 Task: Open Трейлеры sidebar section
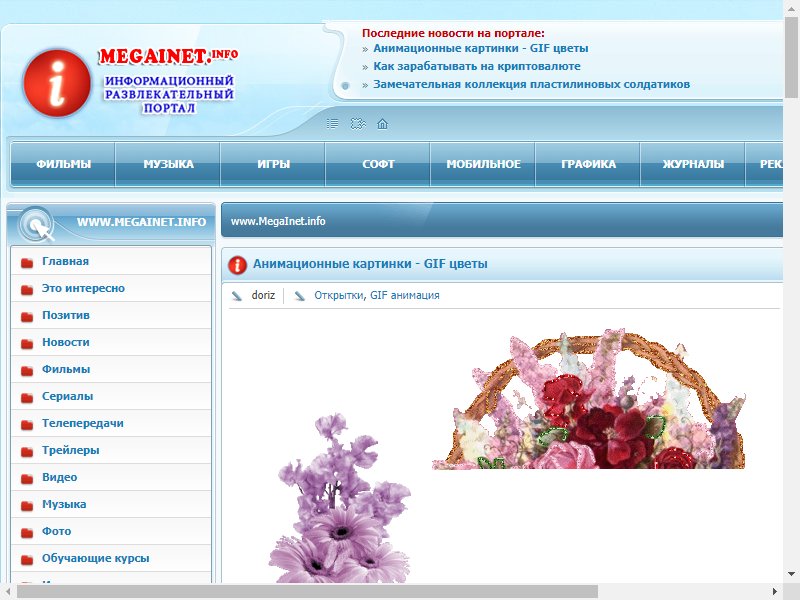[x=70, y=451]
